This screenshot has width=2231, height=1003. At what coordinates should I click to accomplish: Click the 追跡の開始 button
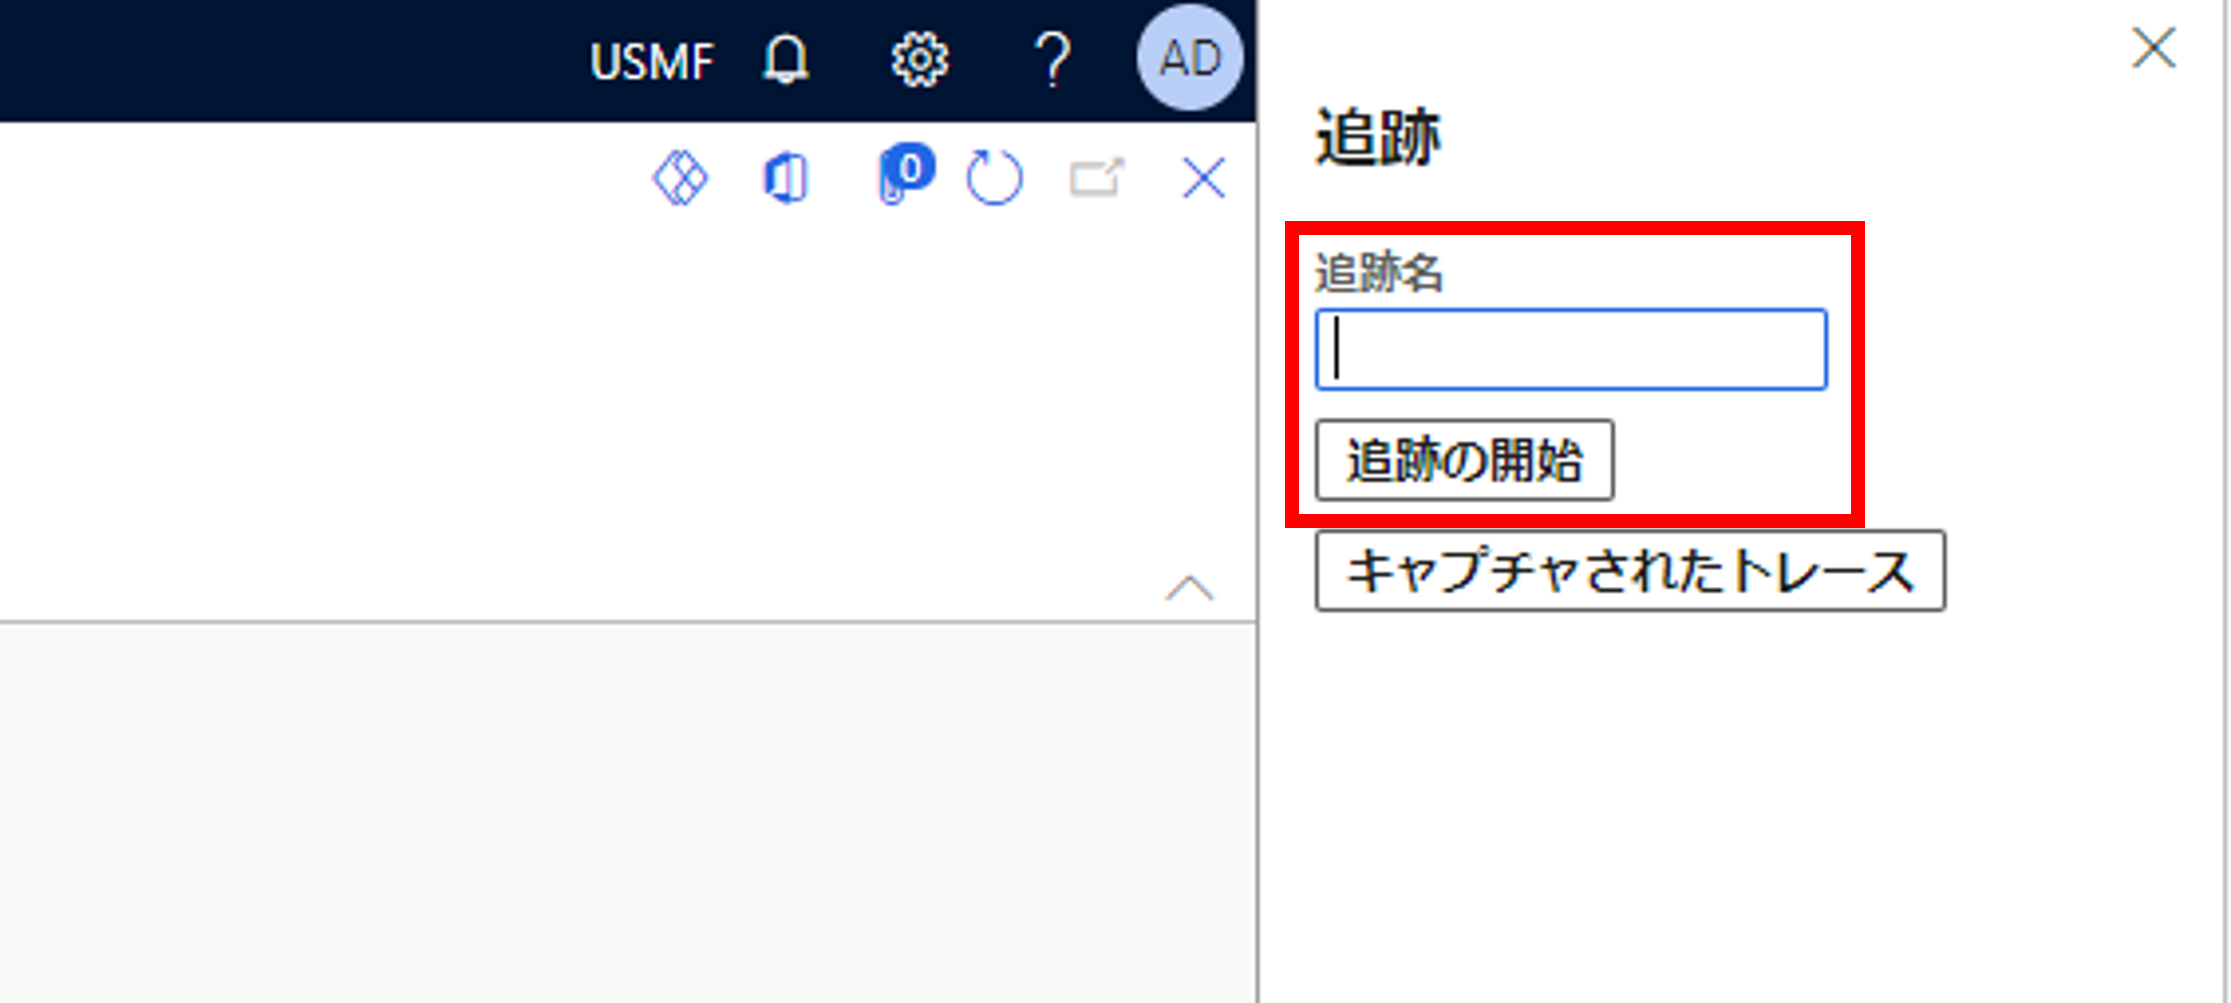pos(1464,460)
